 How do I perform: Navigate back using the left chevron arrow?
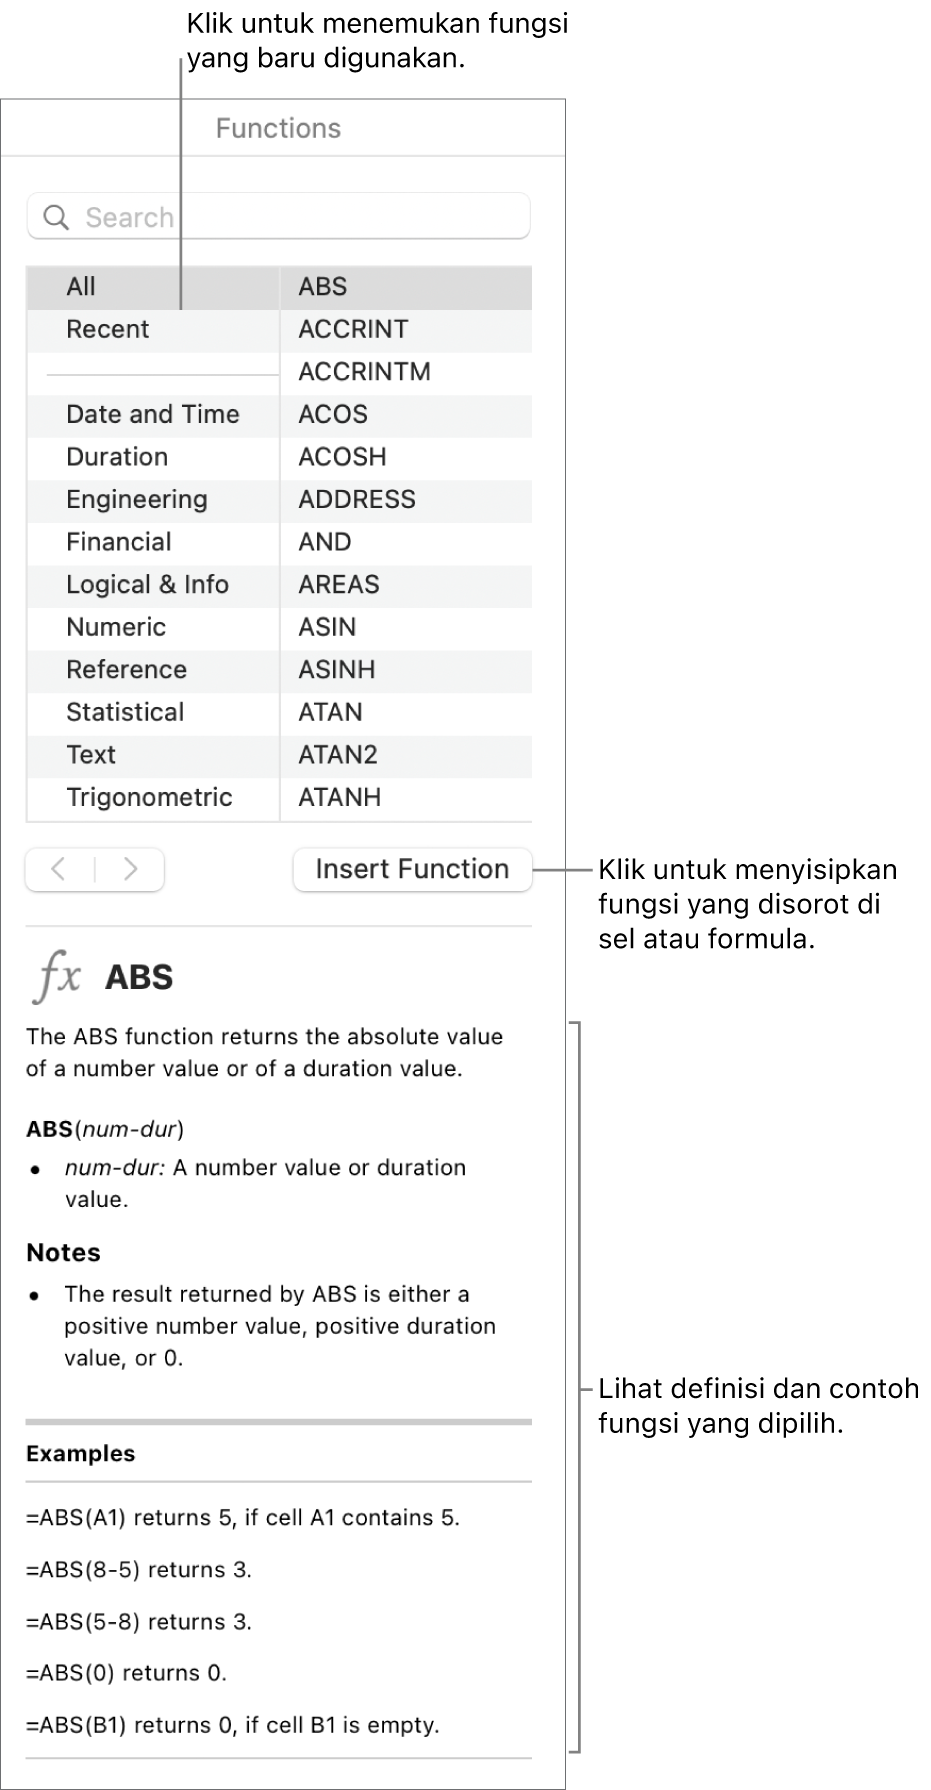click(x=60, y=869)
